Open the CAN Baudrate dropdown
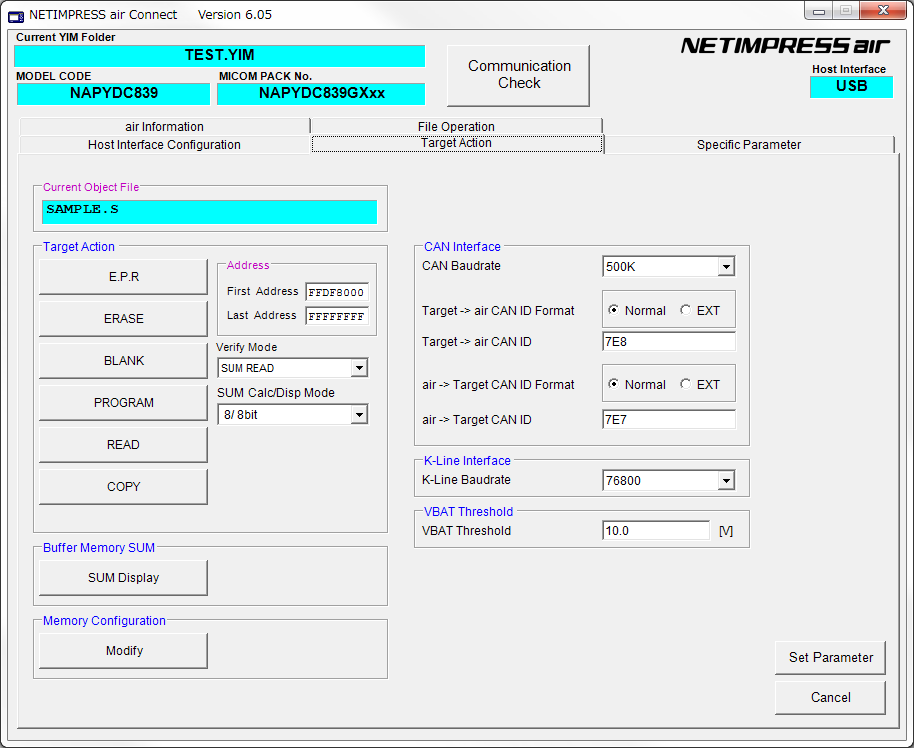This screenshot has width=914, height=748. [726, 267]
